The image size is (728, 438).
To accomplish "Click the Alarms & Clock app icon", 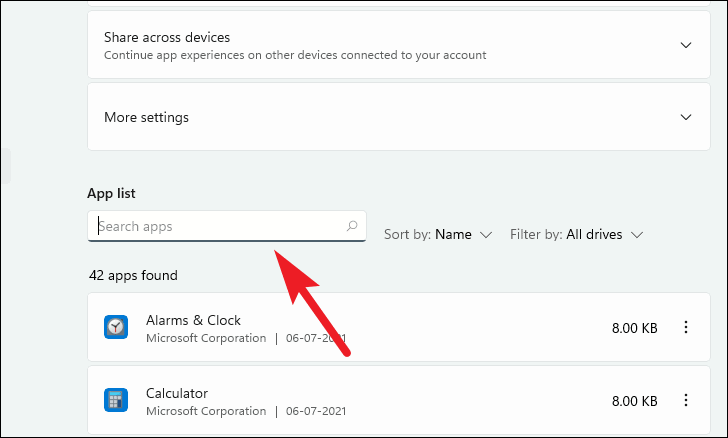I will tap(116, 327).
